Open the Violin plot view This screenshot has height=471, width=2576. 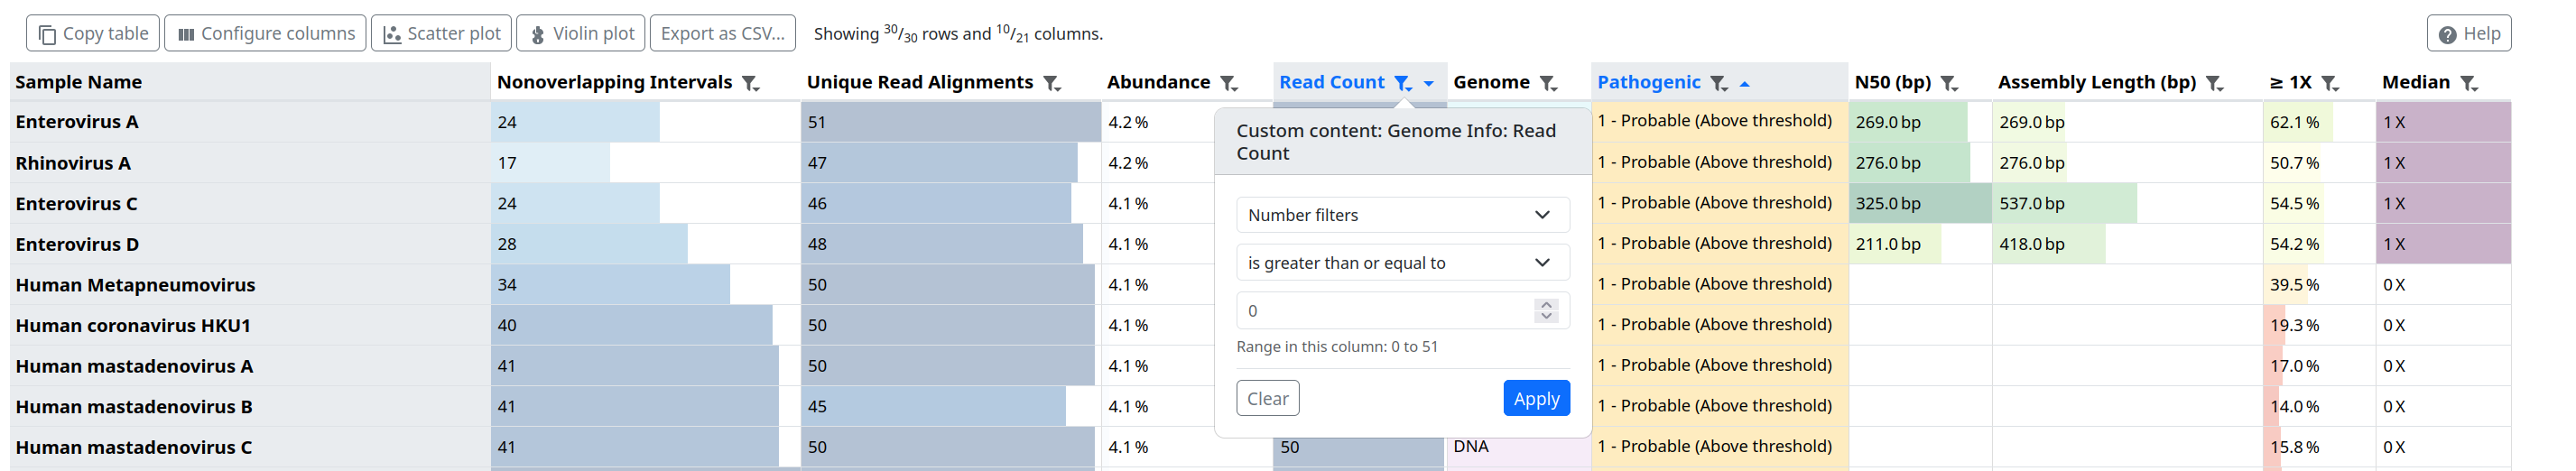pos(582,33)
